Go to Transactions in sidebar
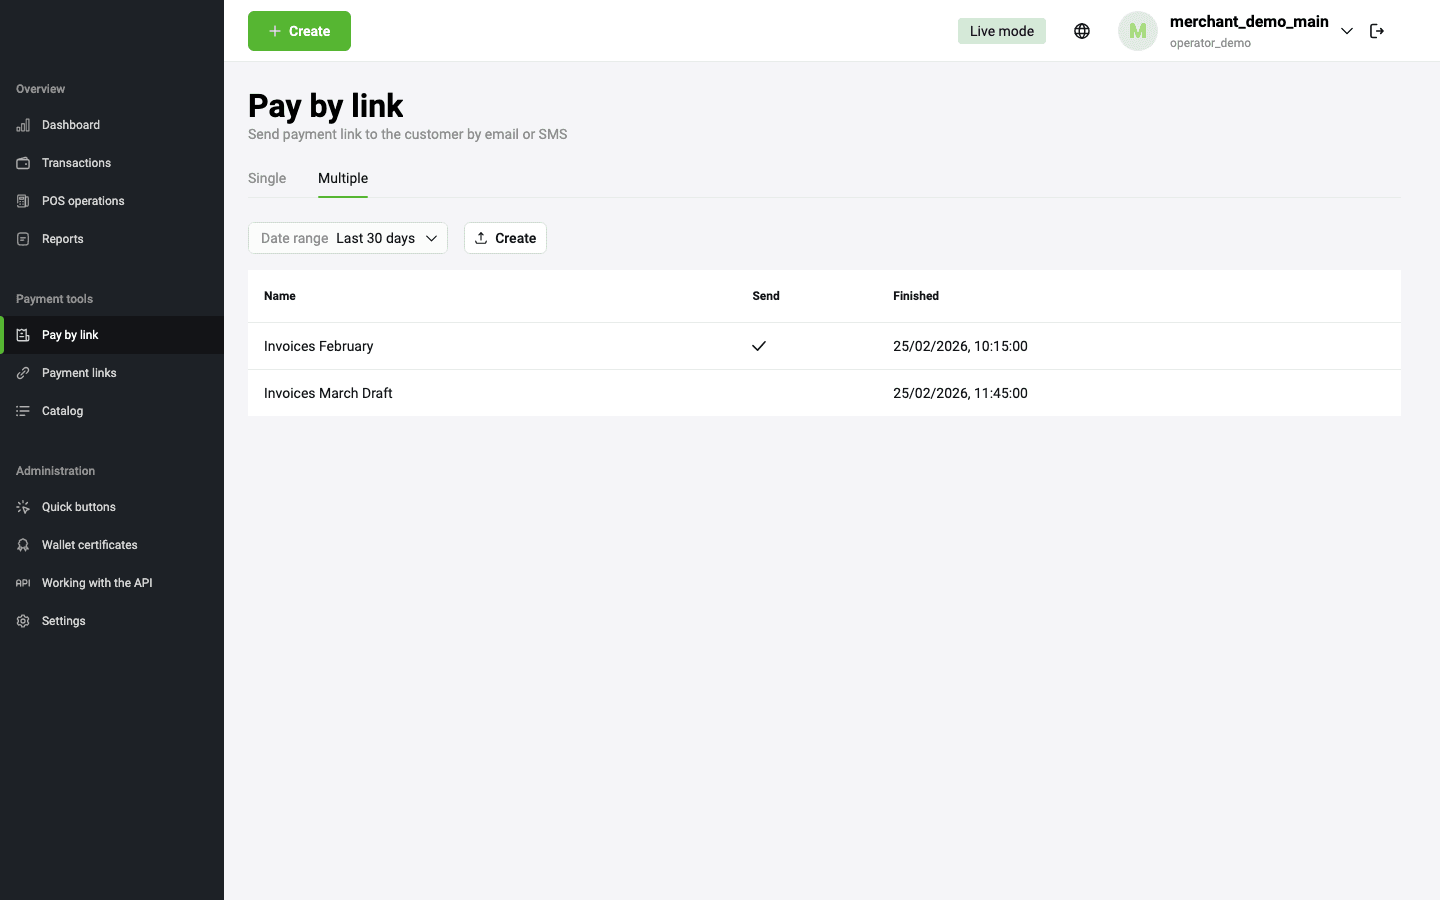 point(76,163)
